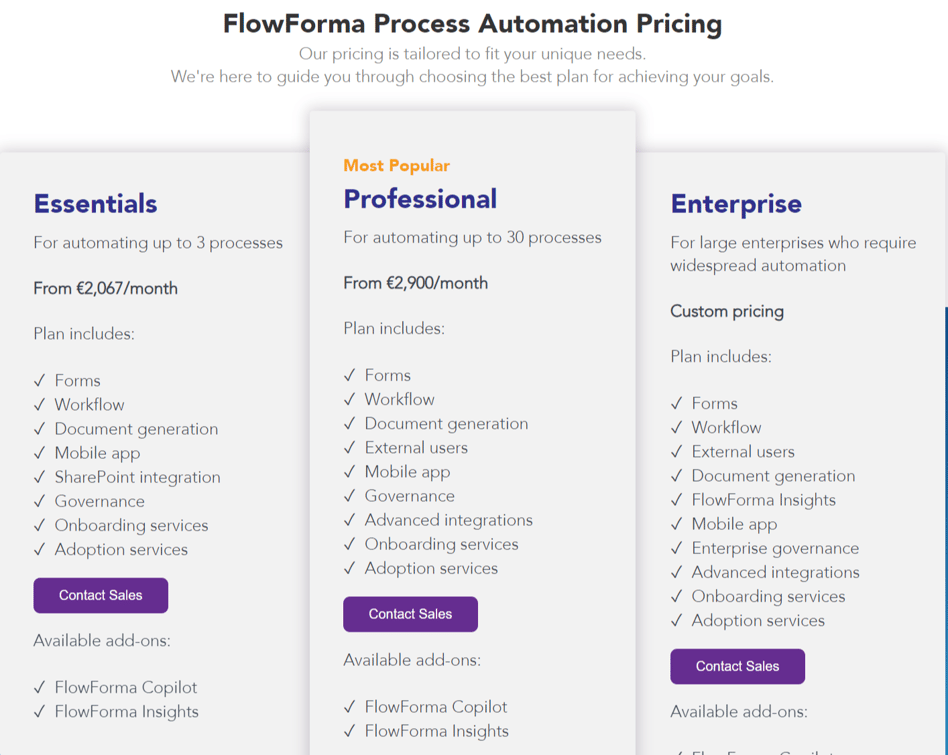The height and width of the screenshot is (755, 948).
Task: Click the checkmark next to Advanced integrations in Professional
Action: click(x=349, y=520)
